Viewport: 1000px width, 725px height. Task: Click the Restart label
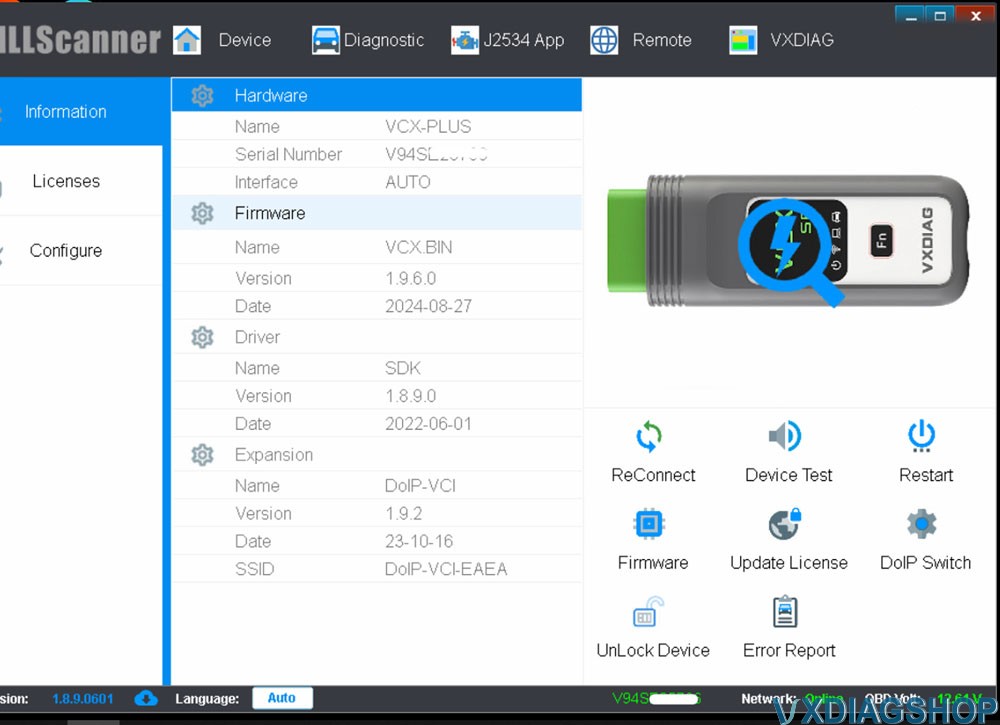(926, 475)
